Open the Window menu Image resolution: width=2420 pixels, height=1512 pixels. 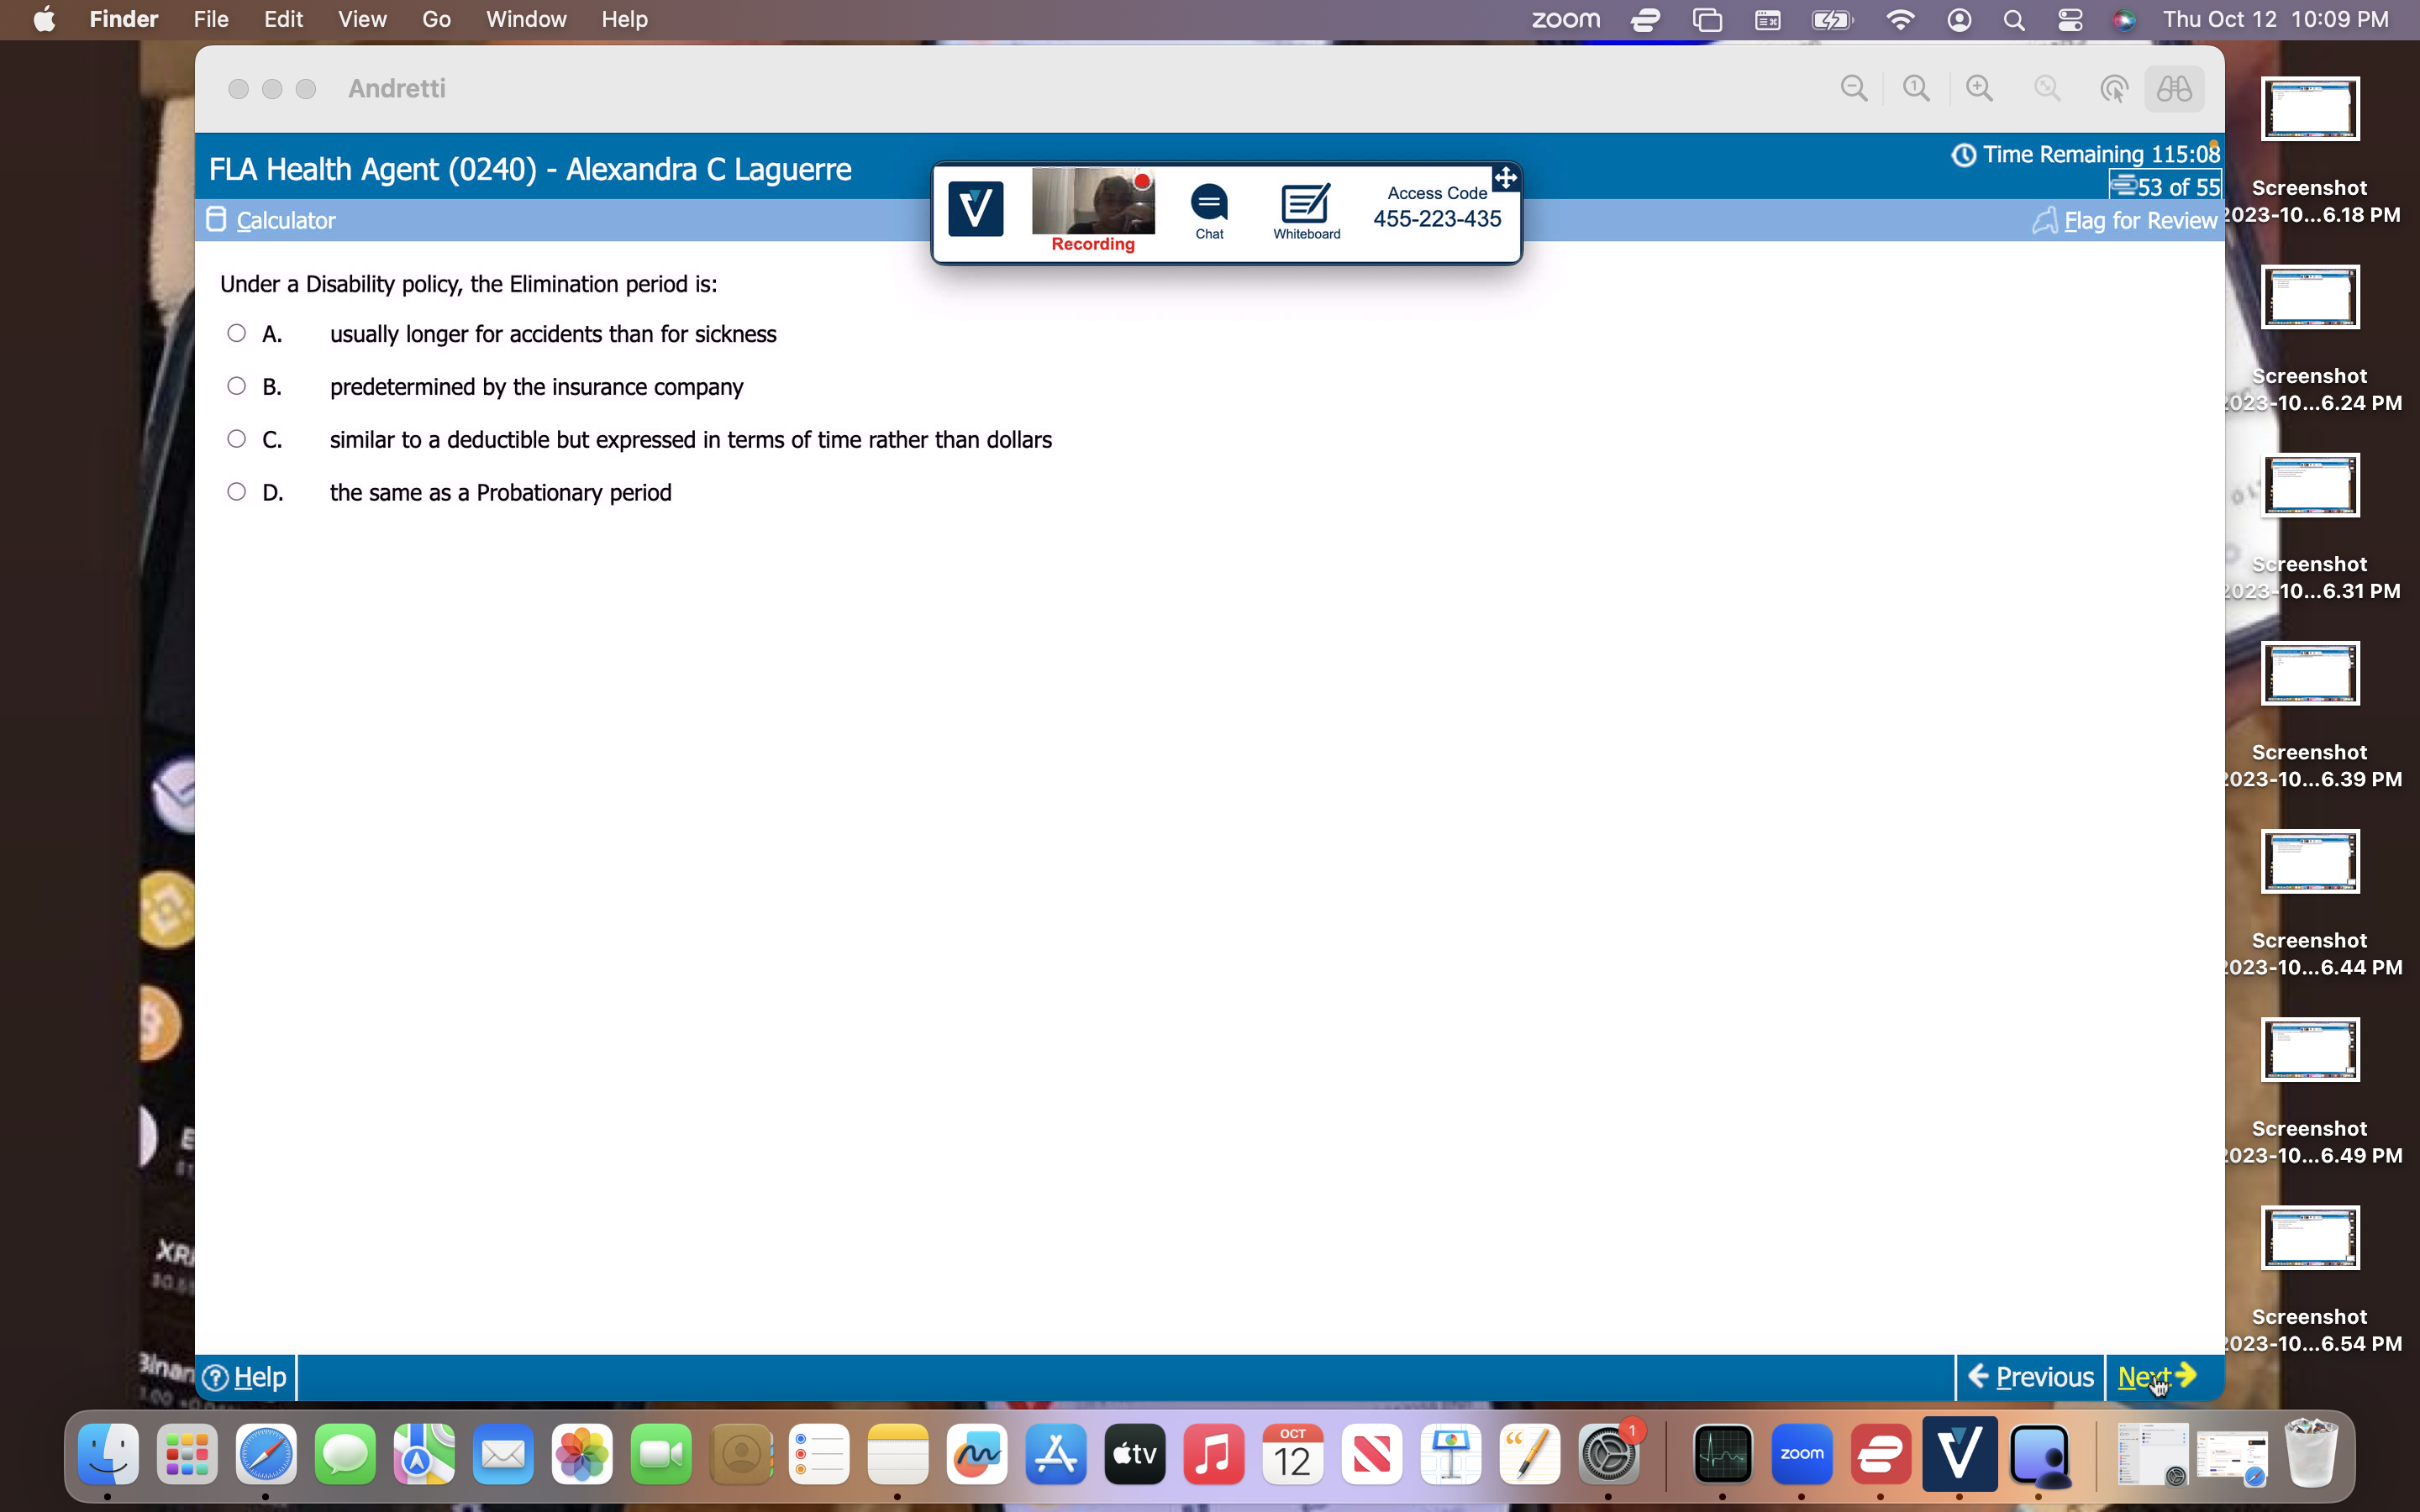coord(525,19)
